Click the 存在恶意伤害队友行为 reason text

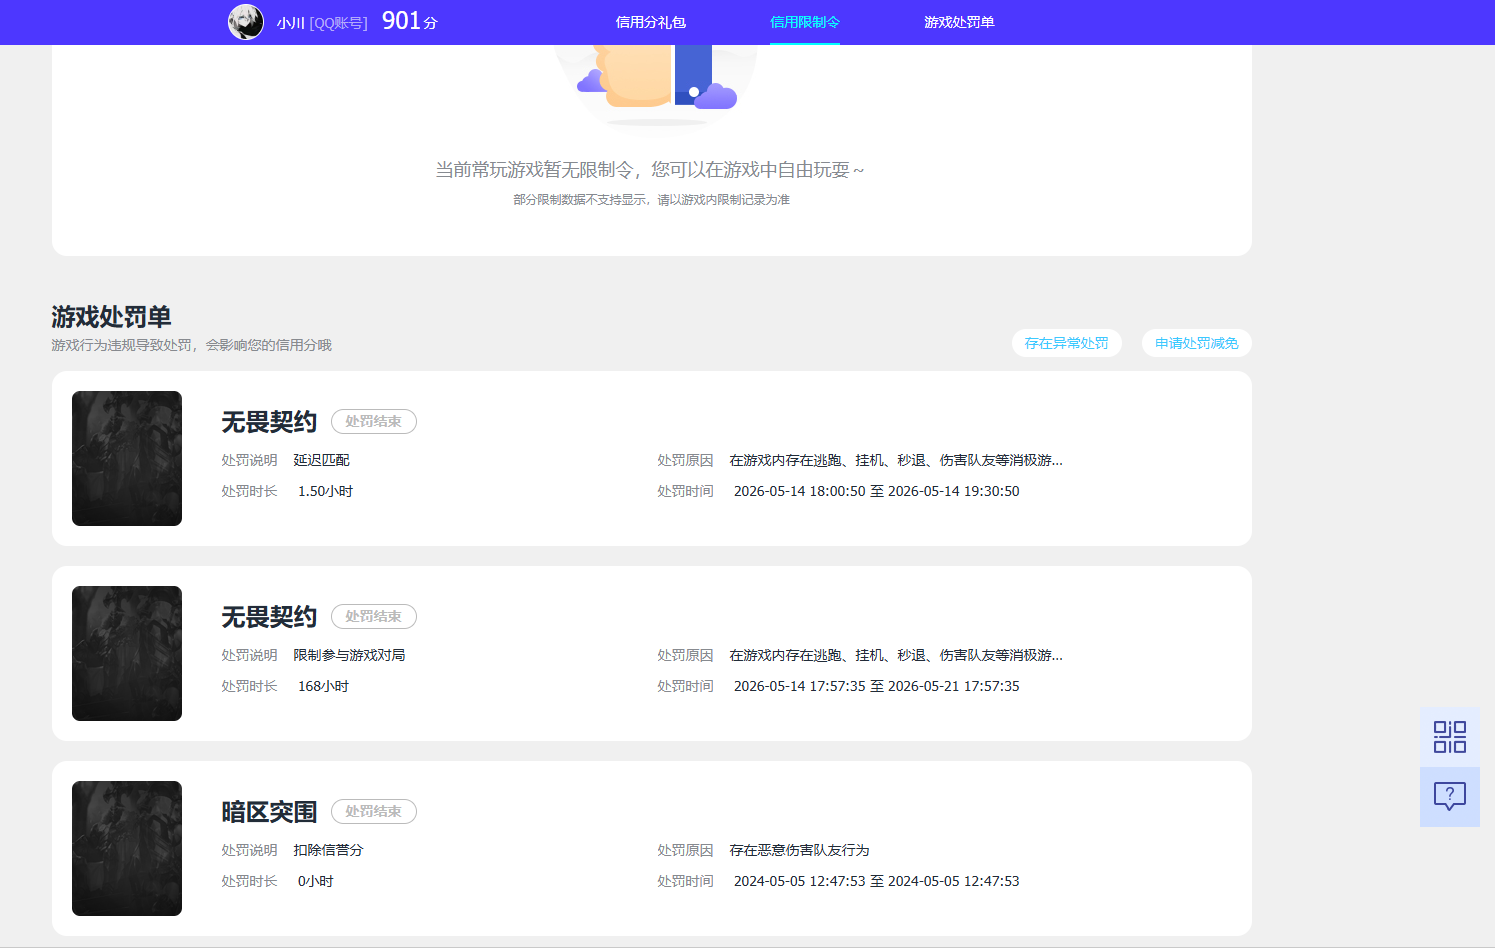(x=799, y=850)
